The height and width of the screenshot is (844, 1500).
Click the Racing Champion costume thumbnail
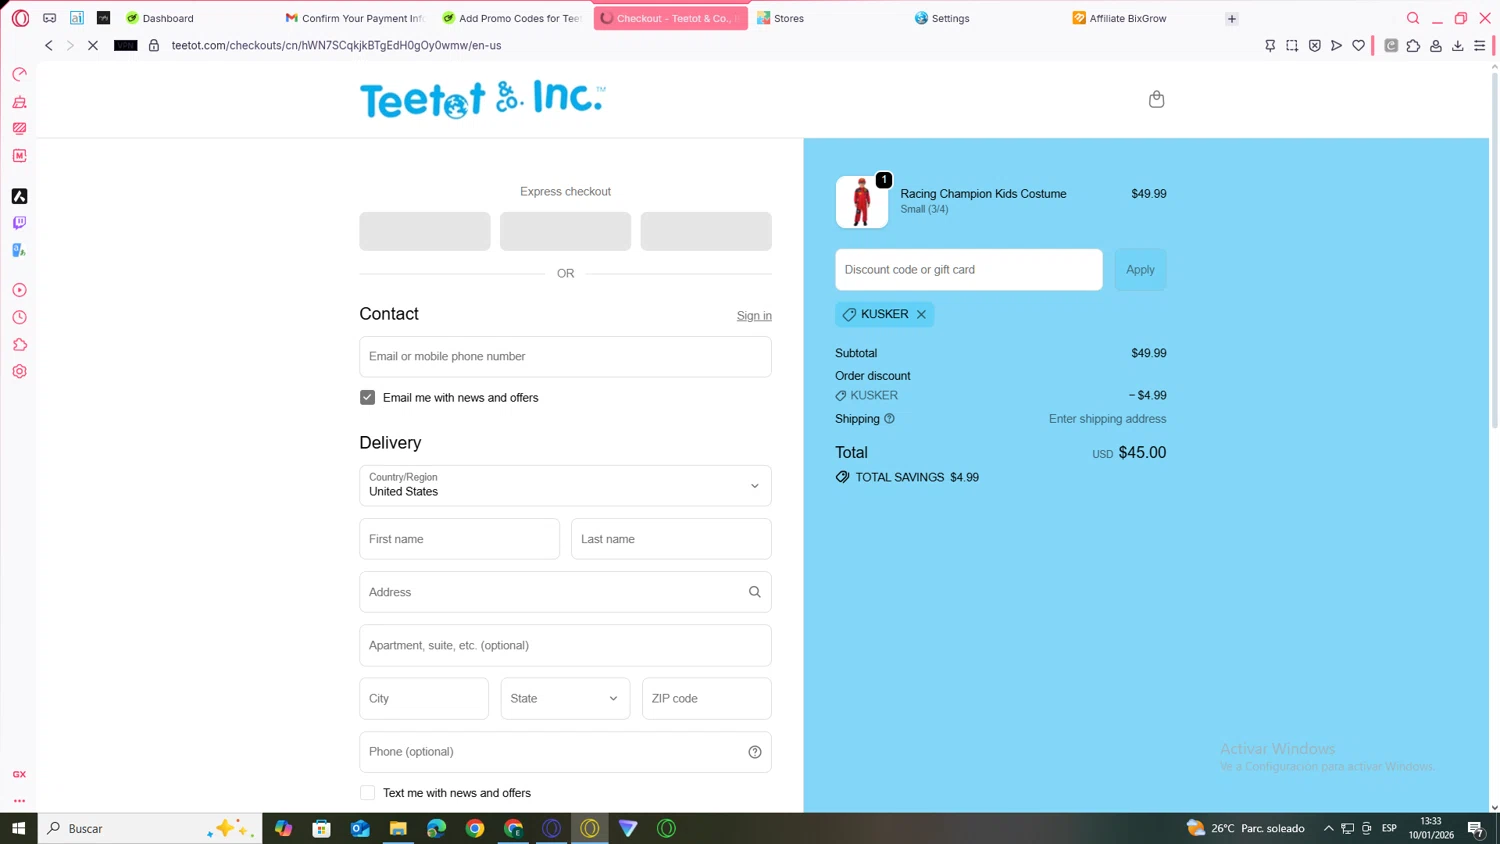point(862,202)
